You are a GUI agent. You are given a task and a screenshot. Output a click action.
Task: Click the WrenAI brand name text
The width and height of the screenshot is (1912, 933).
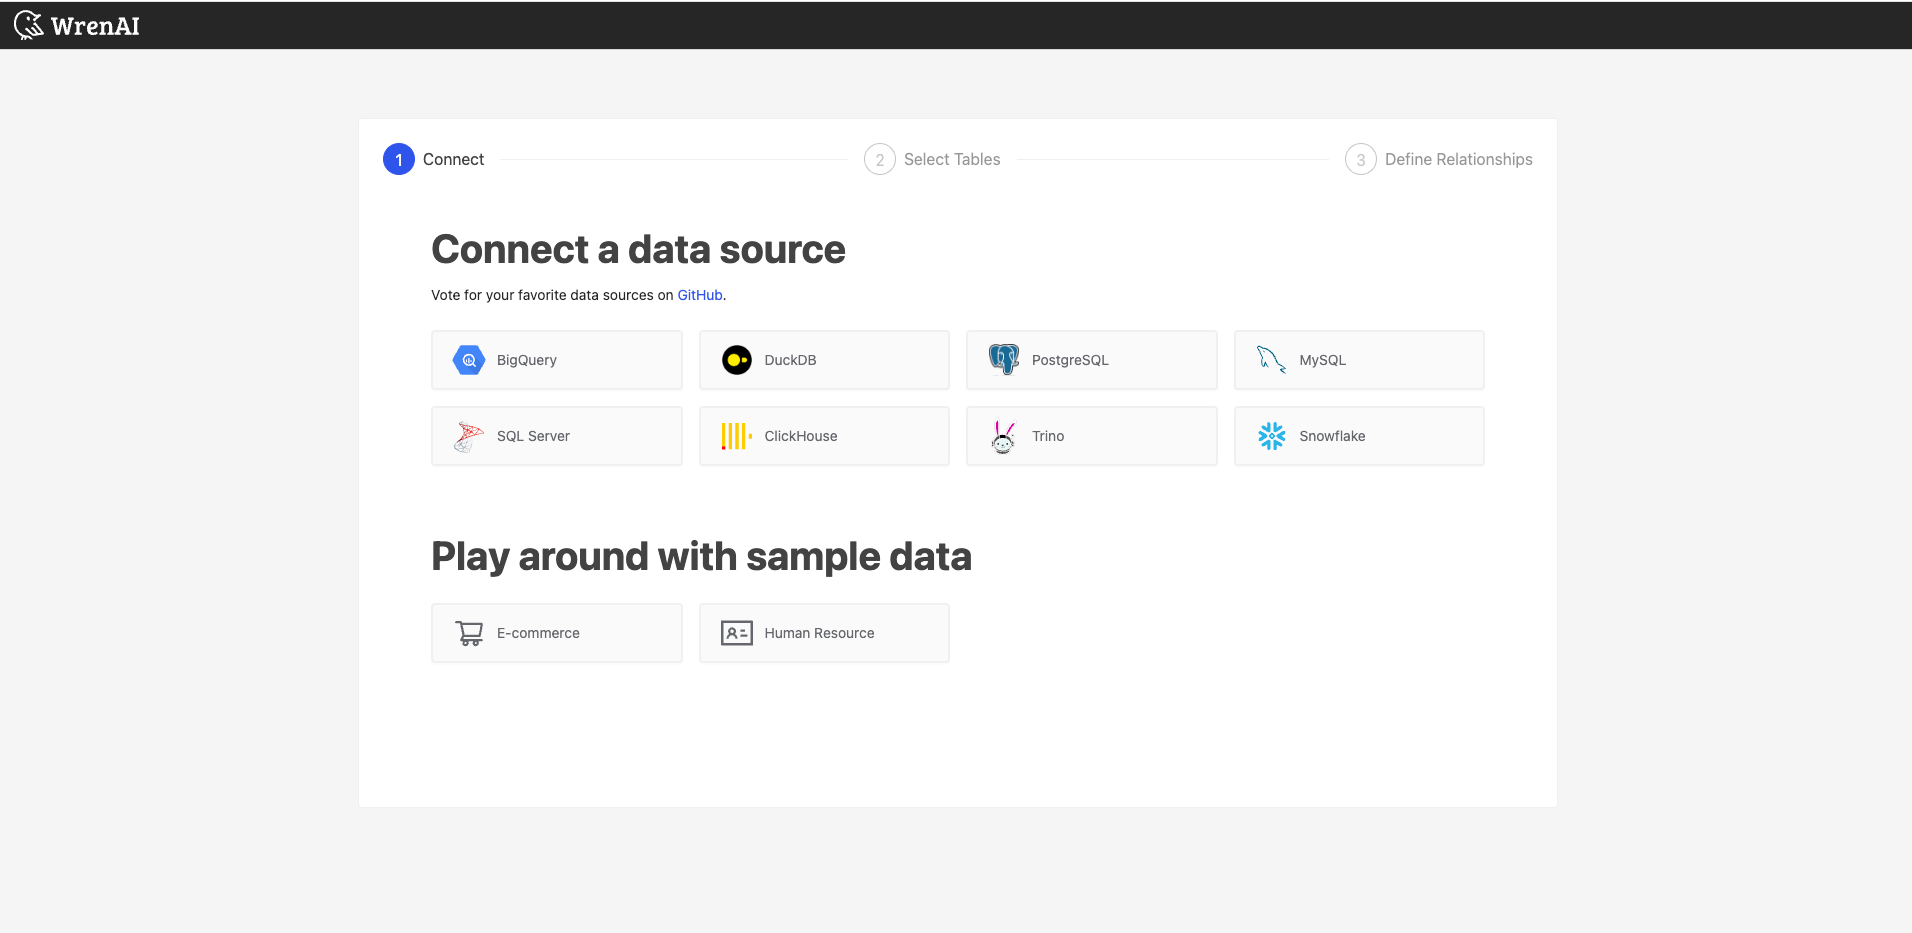click(x=95, y=26)
